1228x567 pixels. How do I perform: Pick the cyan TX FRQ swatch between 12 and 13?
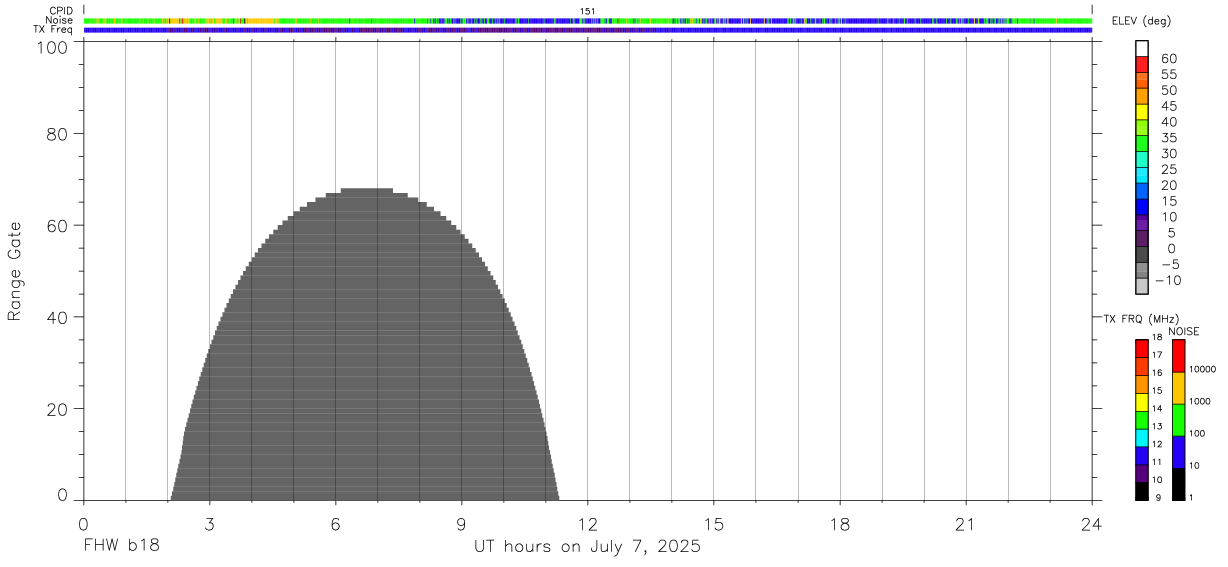tap(1142, 437)
